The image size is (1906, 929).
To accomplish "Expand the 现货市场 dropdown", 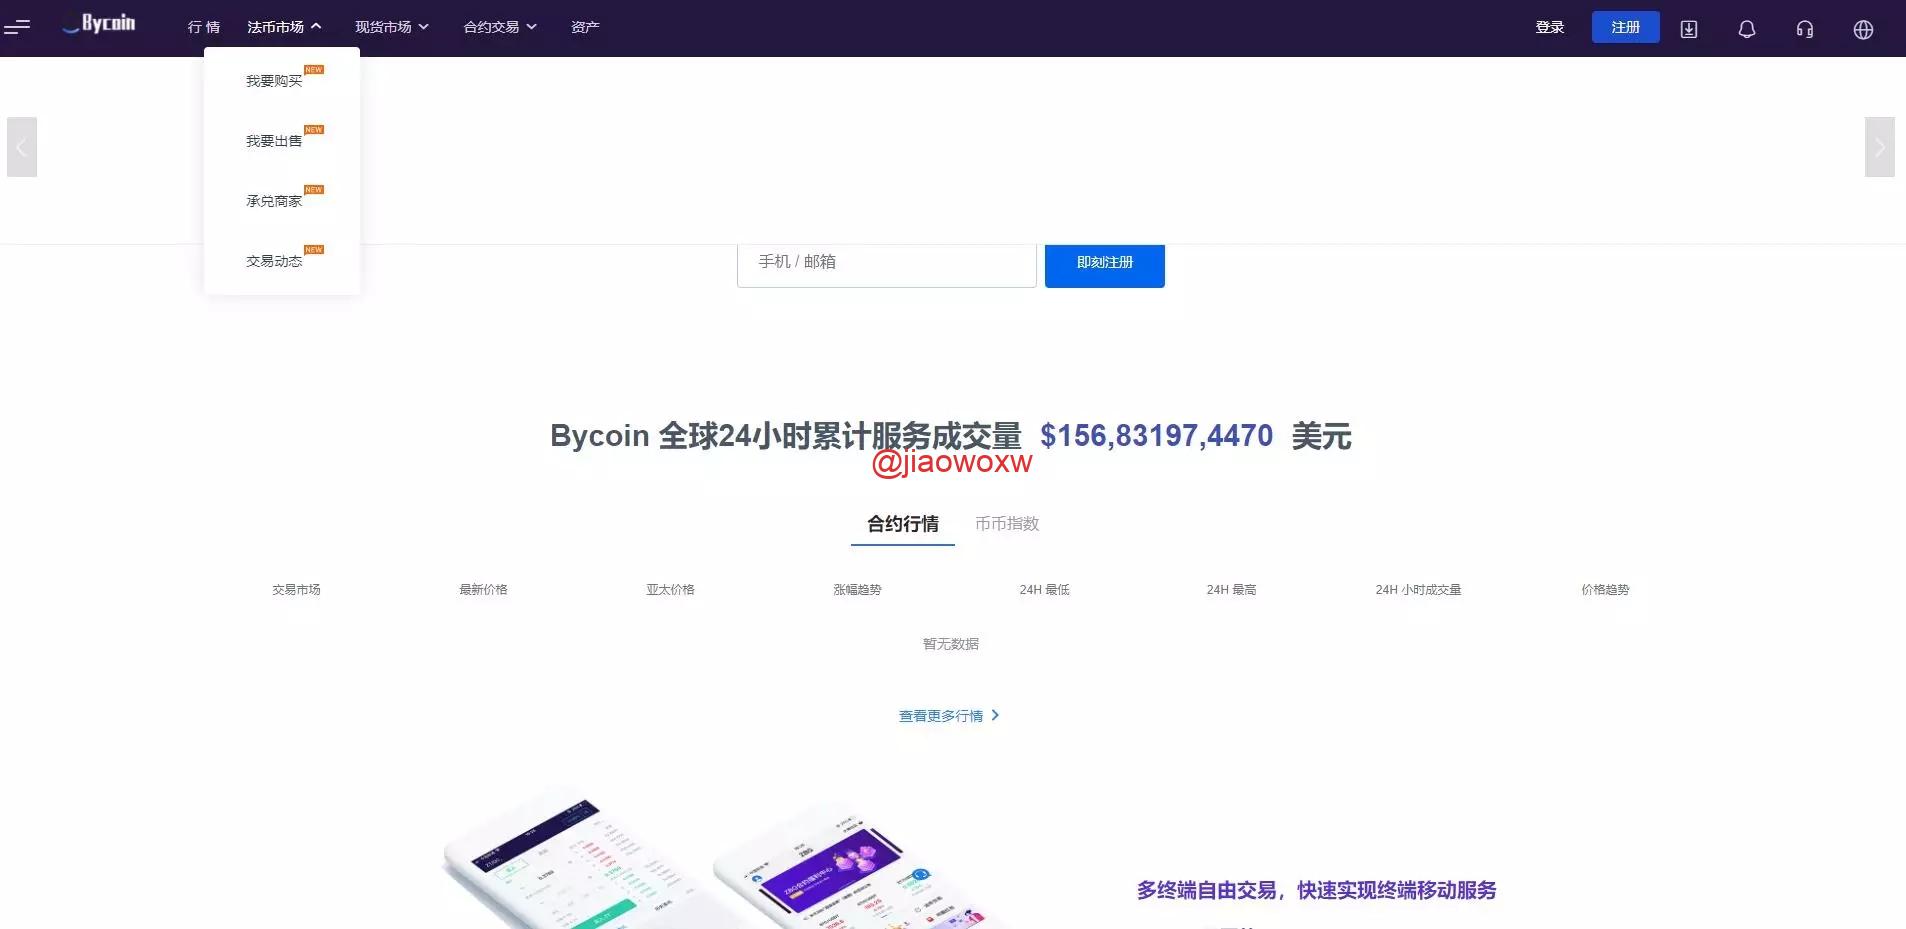I will coord(392,27).
